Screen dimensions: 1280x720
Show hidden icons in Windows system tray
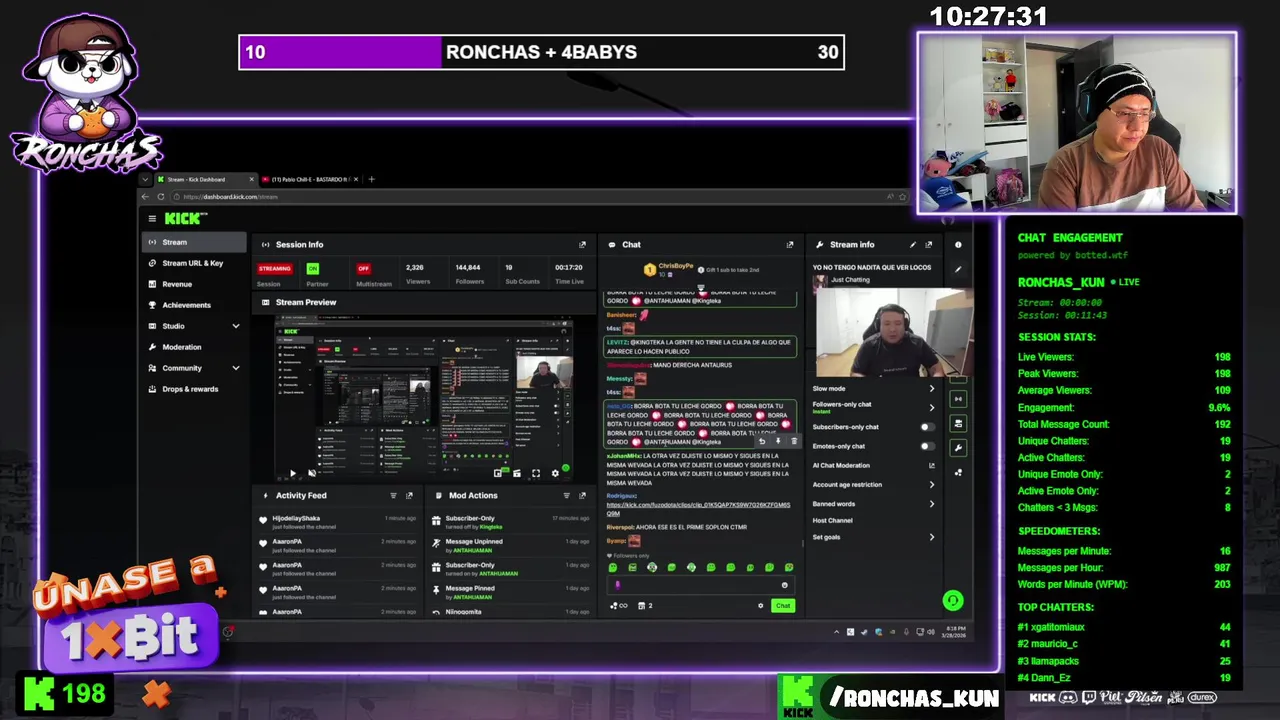pos(837,631)
